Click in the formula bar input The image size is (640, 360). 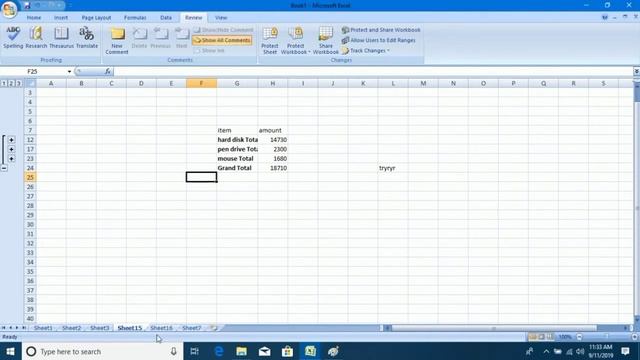point(372,71)
